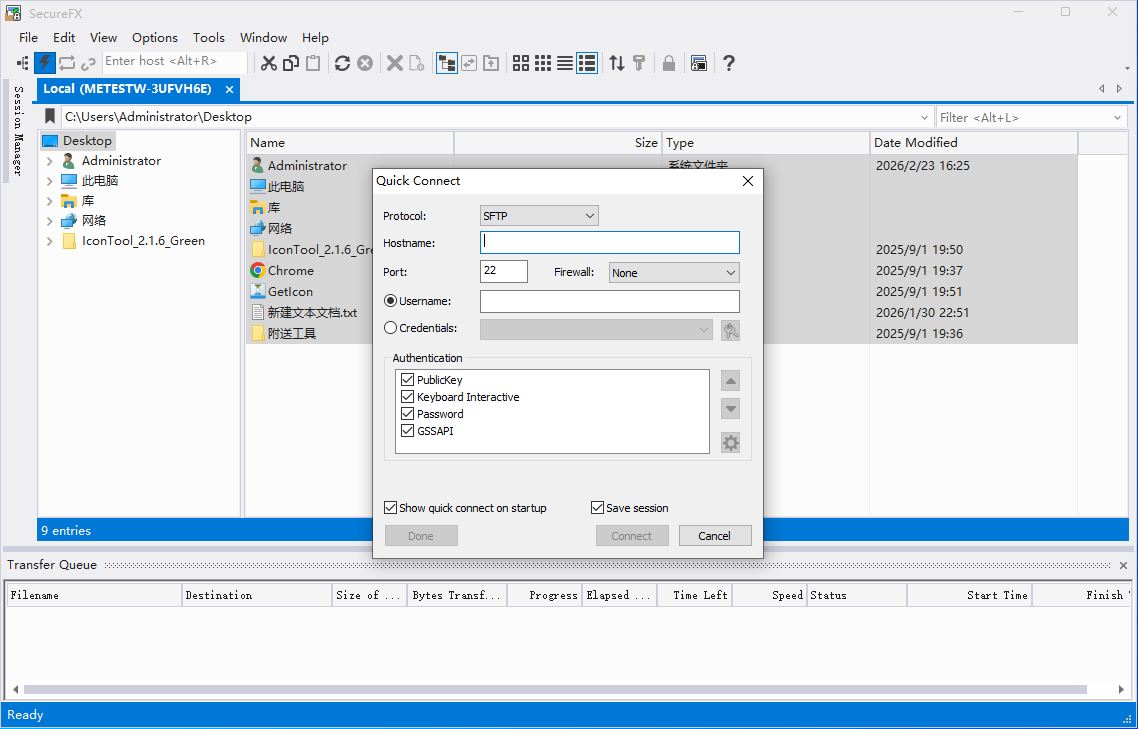Image resolution: width=1138 pixels, height=729 pixels.
Task: Open the Tools menu
Action: [209, 37]
